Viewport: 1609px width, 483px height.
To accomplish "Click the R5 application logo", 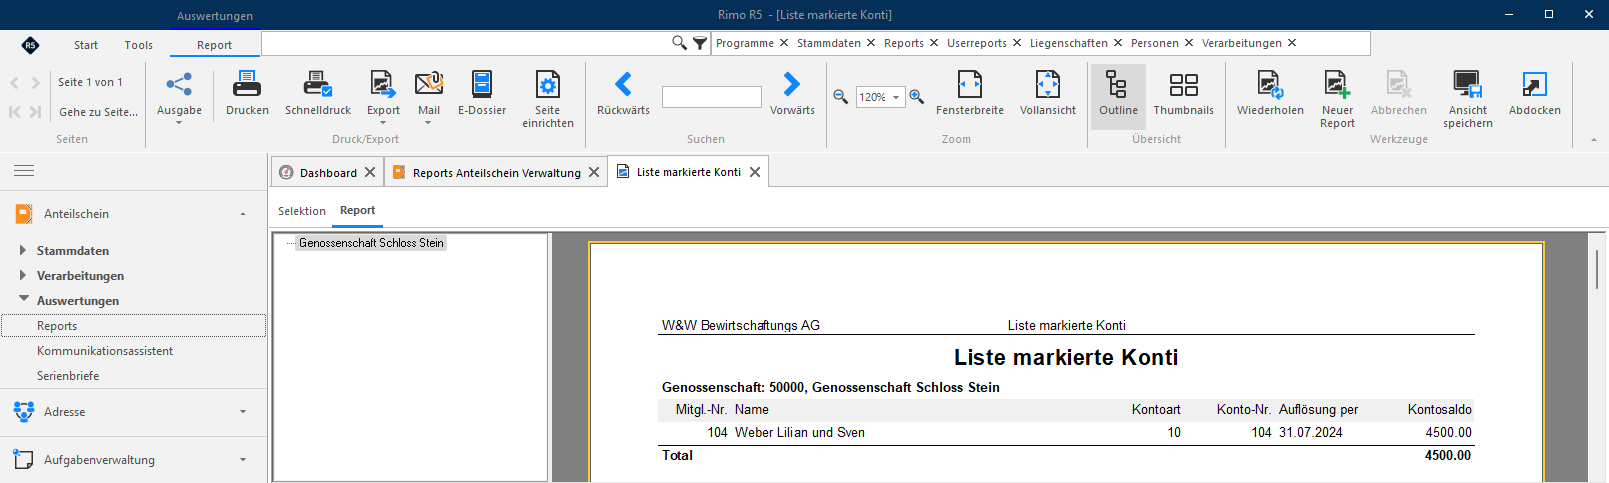I will click(30, 45).
